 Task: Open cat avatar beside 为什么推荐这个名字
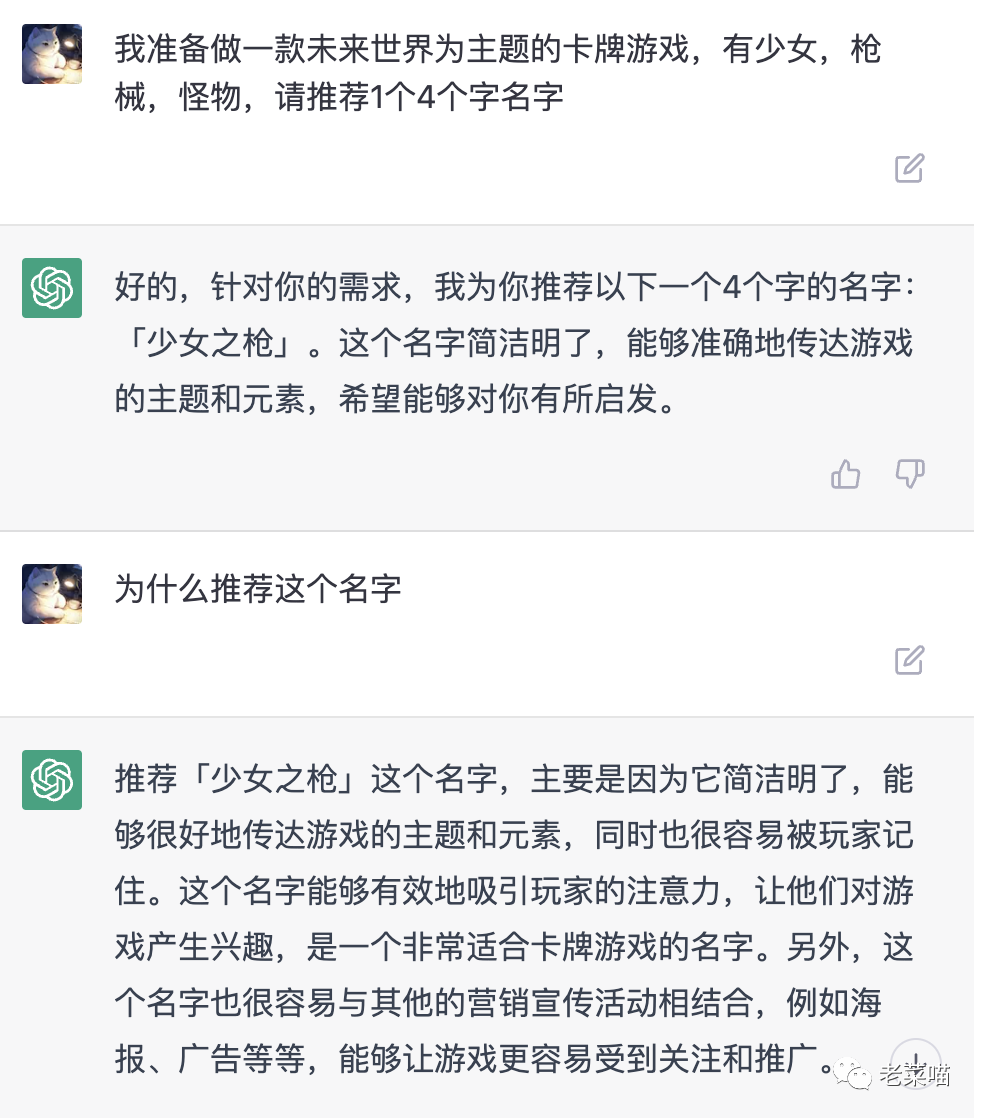click(x=52, y=594)
